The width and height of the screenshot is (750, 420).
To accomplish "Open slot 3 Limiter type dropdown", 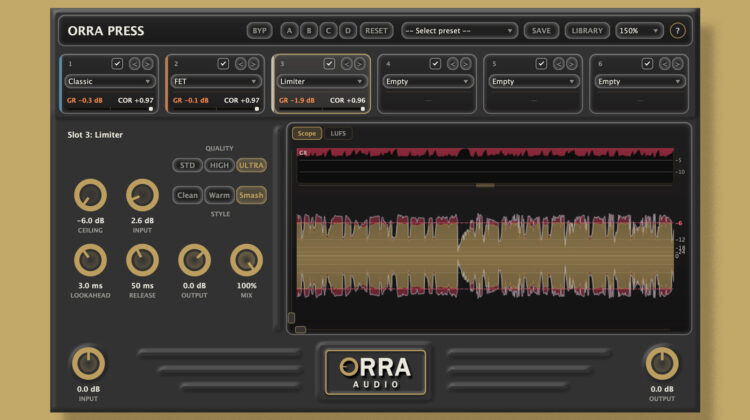I will [322, 81].
